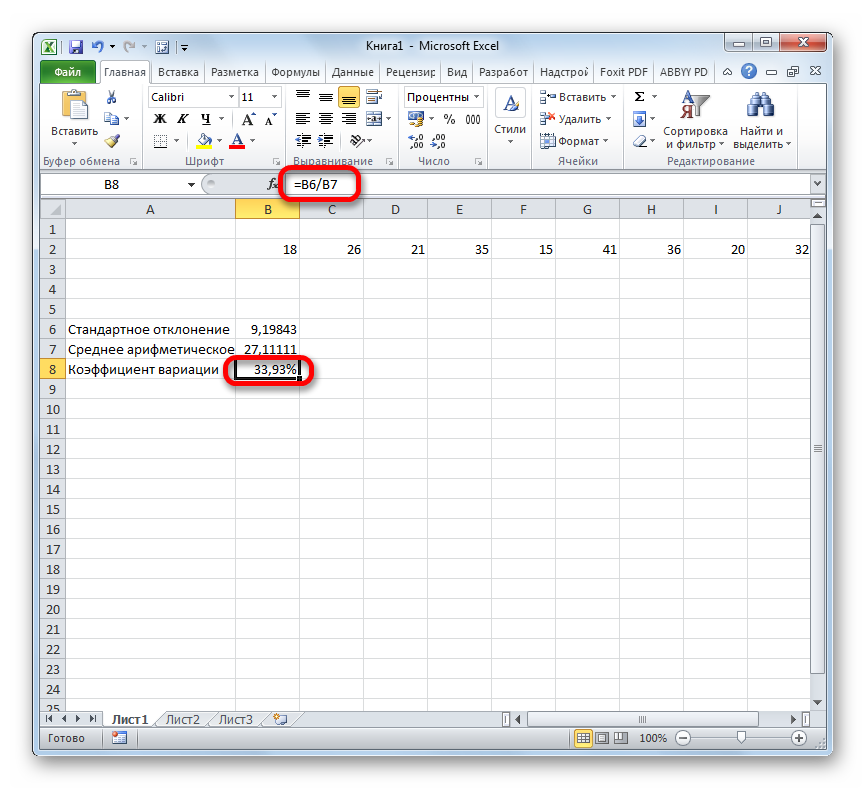The width and height of the screenshot is (866, 789).
Task: Click the zoom slider handle
Action: pos(741,738)
